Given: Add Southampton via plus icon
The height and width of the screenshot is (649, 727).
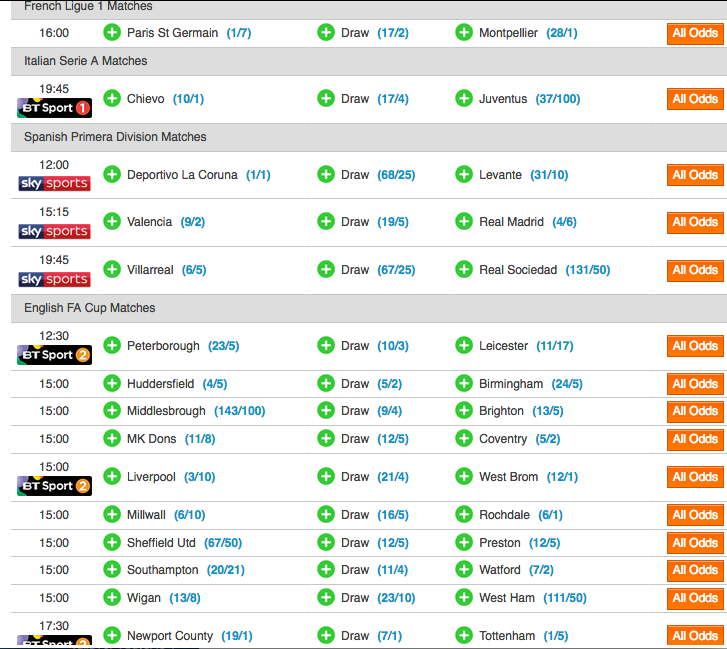Looking at the screenshot, I should [x=112, y=569].
